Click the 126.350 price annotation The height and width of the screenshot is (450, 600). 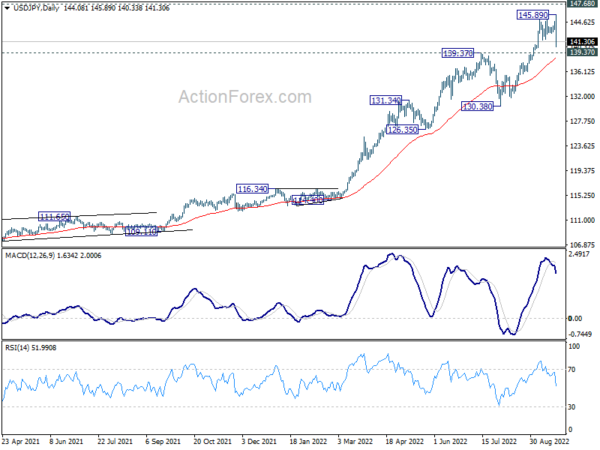pyautogui.click(x=402, y=130)
